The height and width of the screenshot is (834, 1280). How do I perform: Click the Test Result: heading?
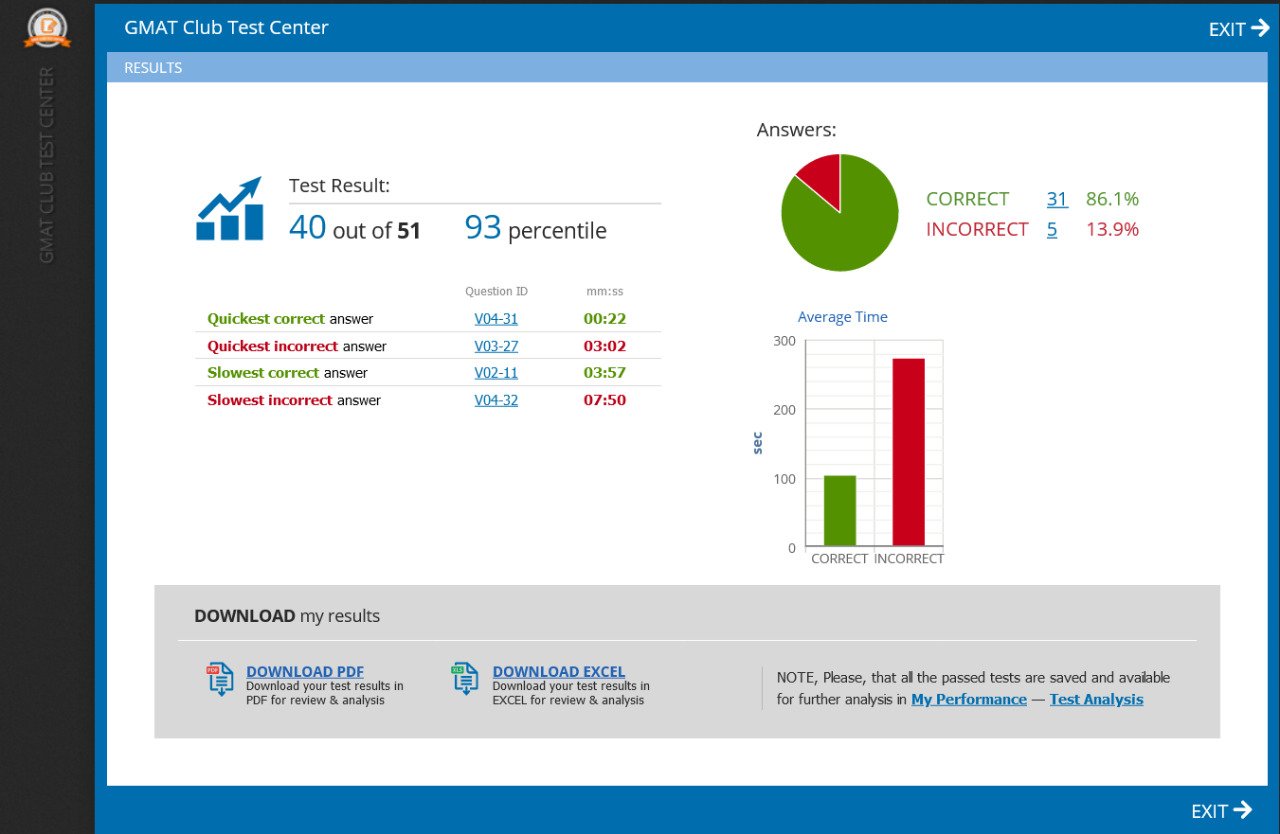(339, 185)
